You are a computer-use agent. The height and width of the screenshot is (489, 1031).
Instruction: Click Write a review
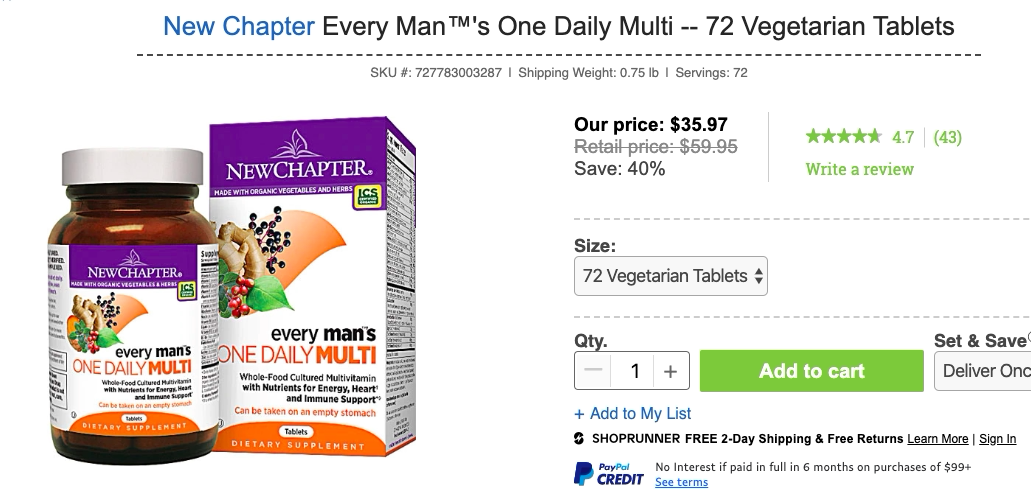coord(859,169)
